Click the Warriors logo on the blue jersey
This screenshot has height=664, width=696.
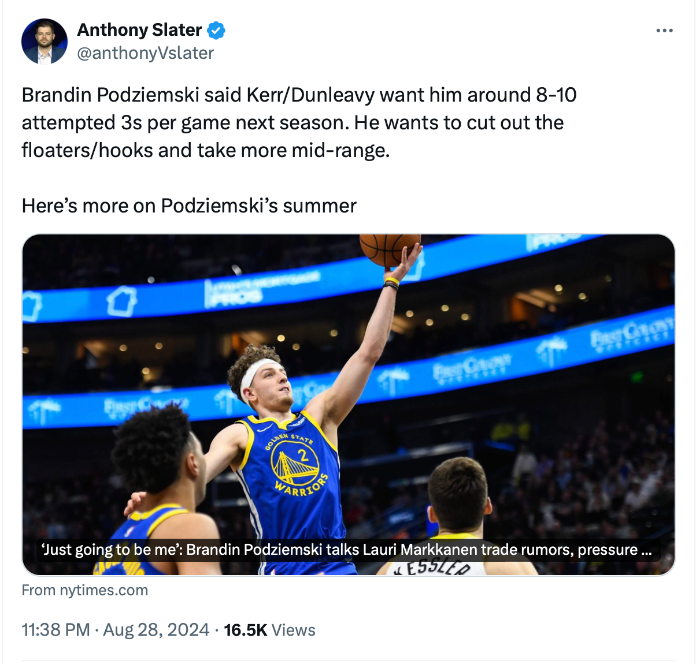(x=294, y=464)
